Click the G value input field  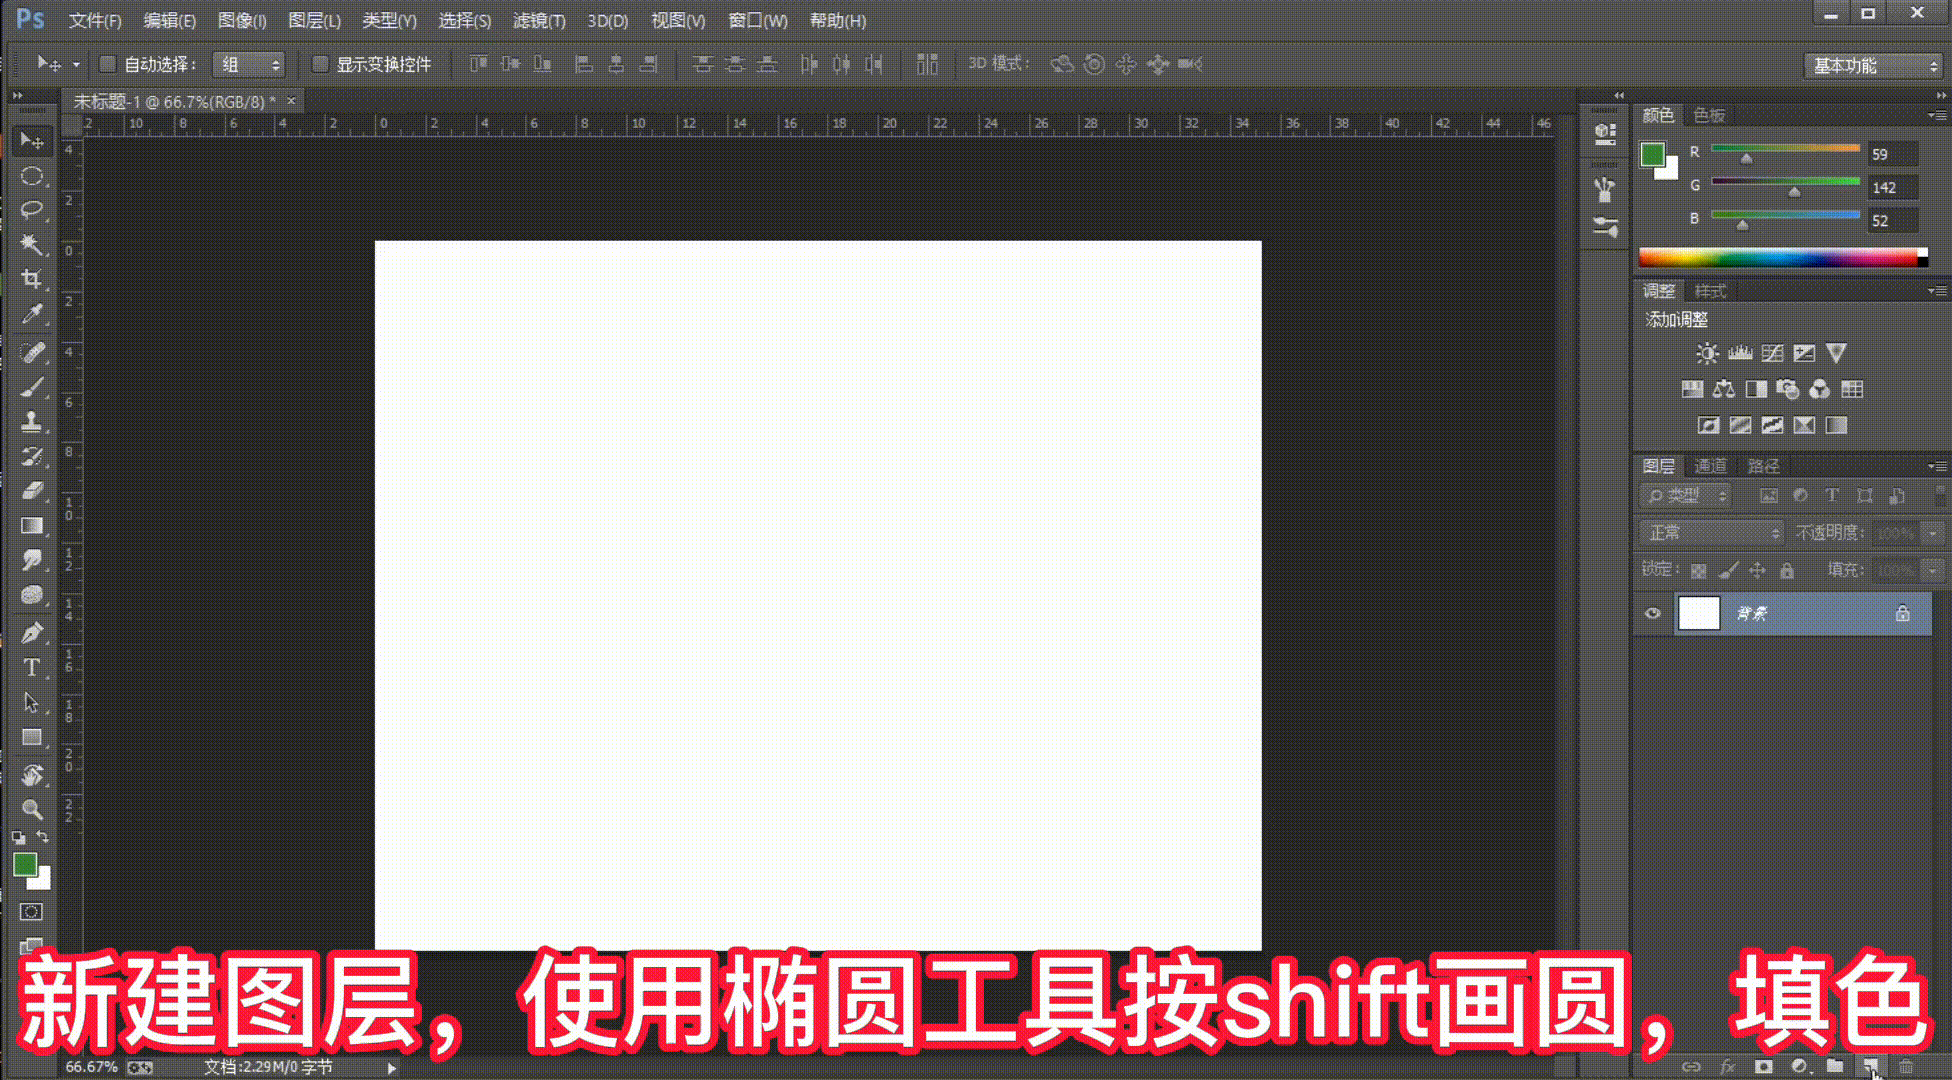click(x=1893, y=187)
